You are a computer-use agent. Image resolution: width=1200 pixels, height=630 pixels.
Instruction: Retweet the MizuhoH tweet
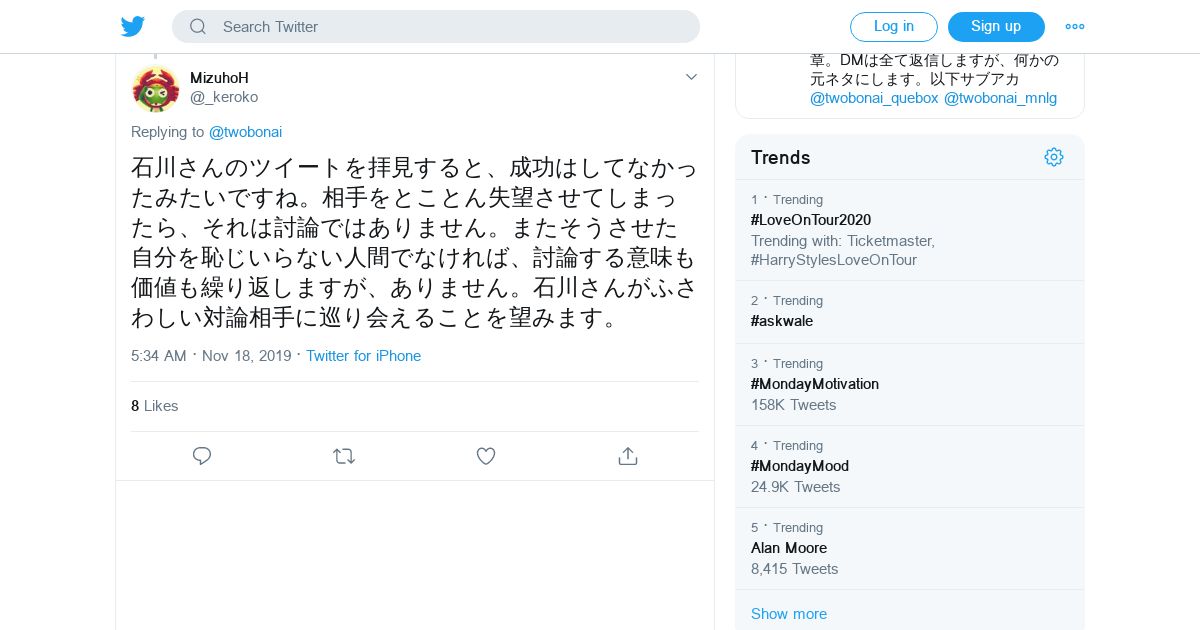point(344,456)
